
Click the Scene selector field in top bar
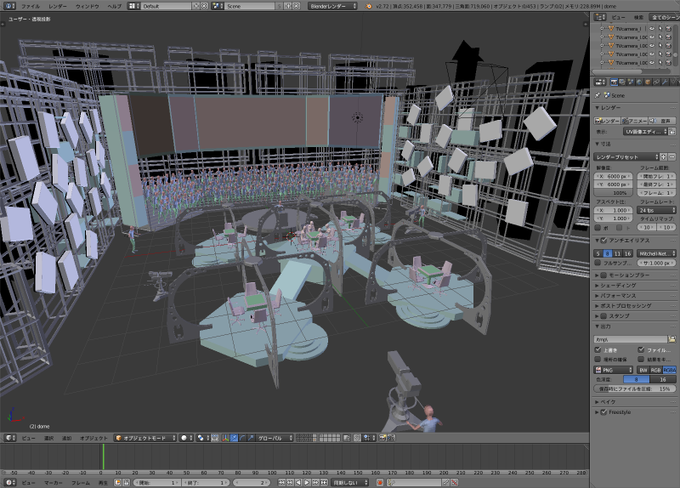[x=250, y=6]
